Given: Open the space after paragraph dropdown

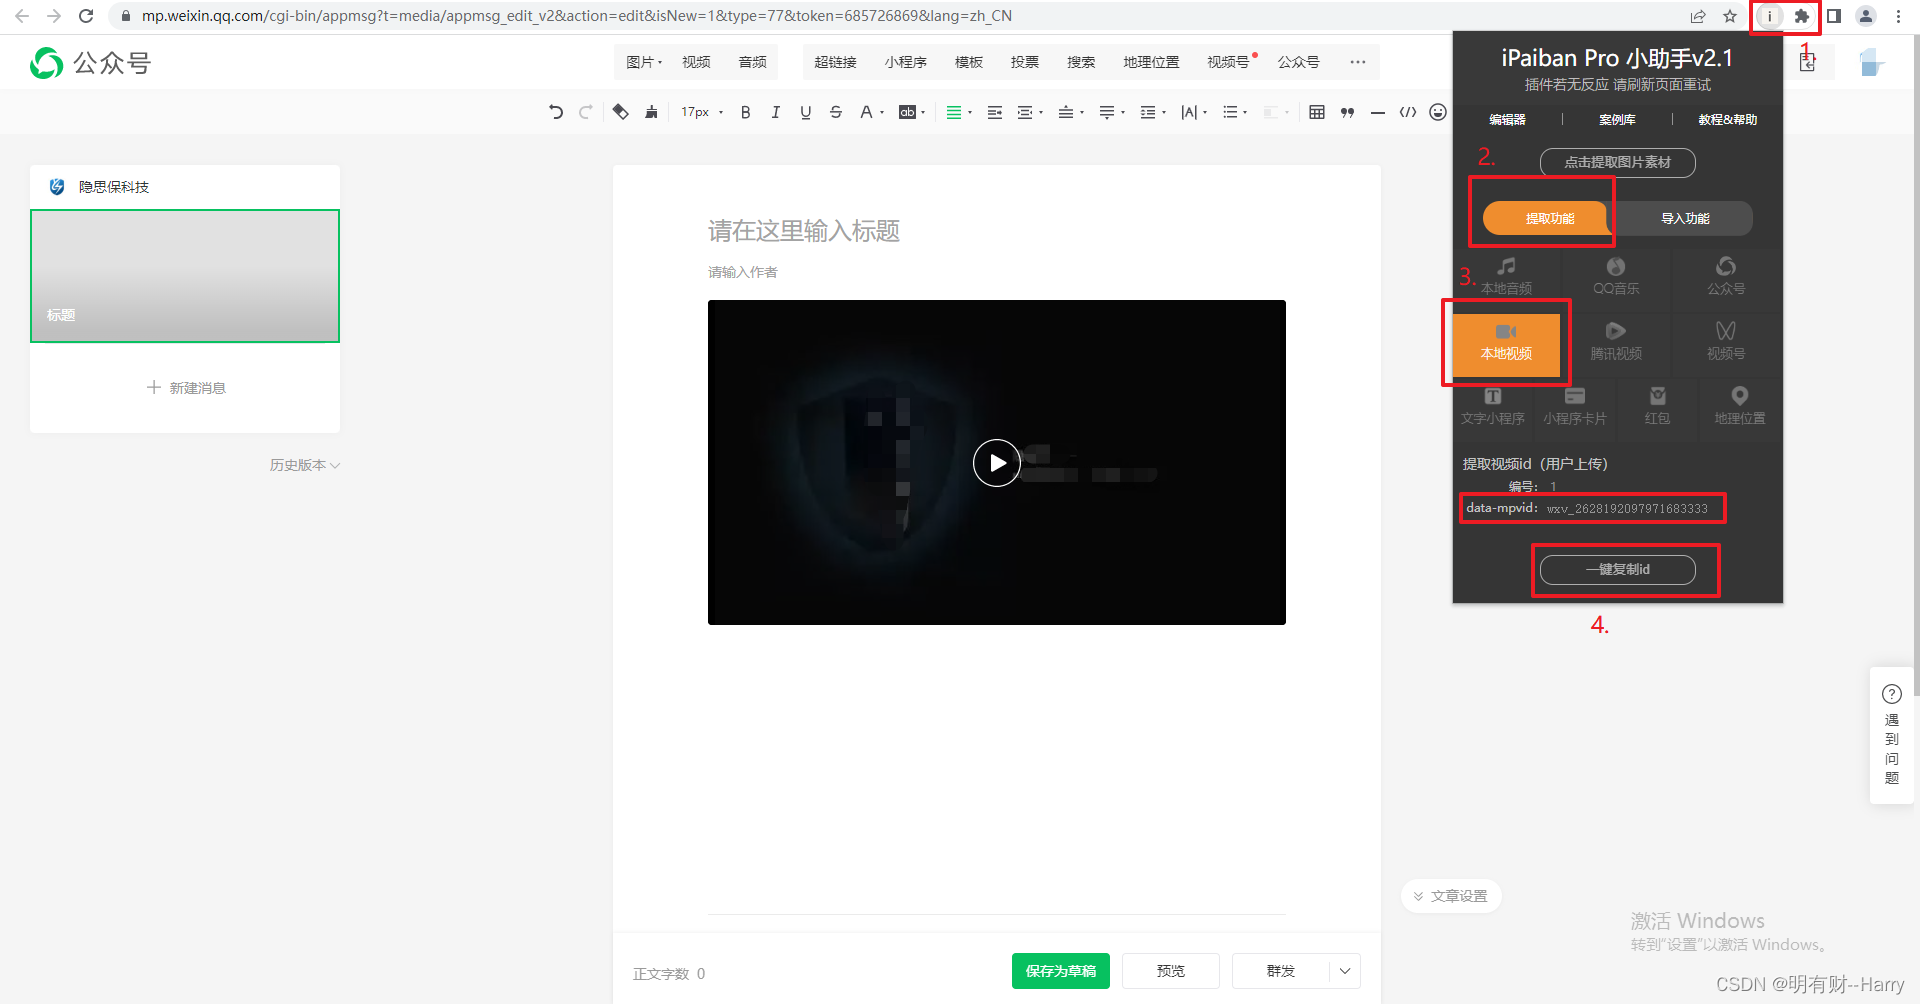Looking at the screenshot, I should pyautogui.click(x=1112, y=112).
